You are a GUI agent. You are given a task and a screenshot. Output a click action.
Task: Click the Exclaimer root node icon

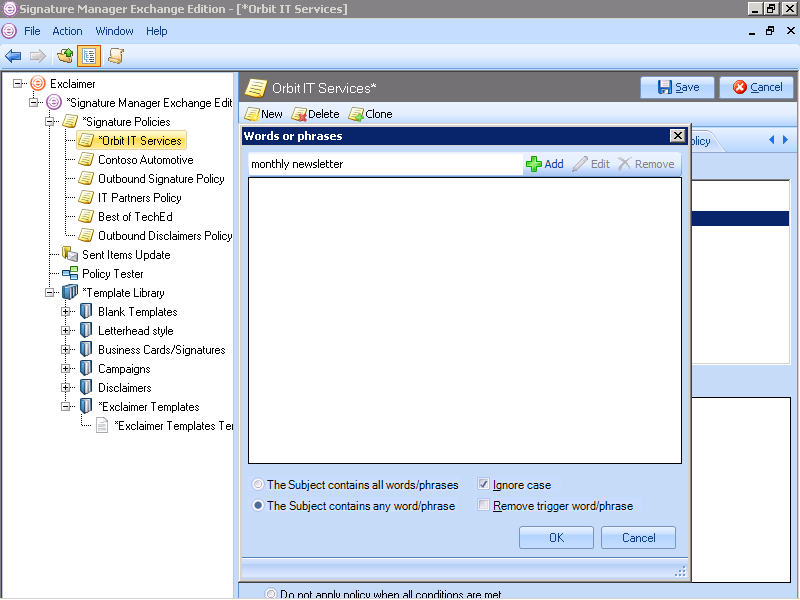click(x=38, y=84)
